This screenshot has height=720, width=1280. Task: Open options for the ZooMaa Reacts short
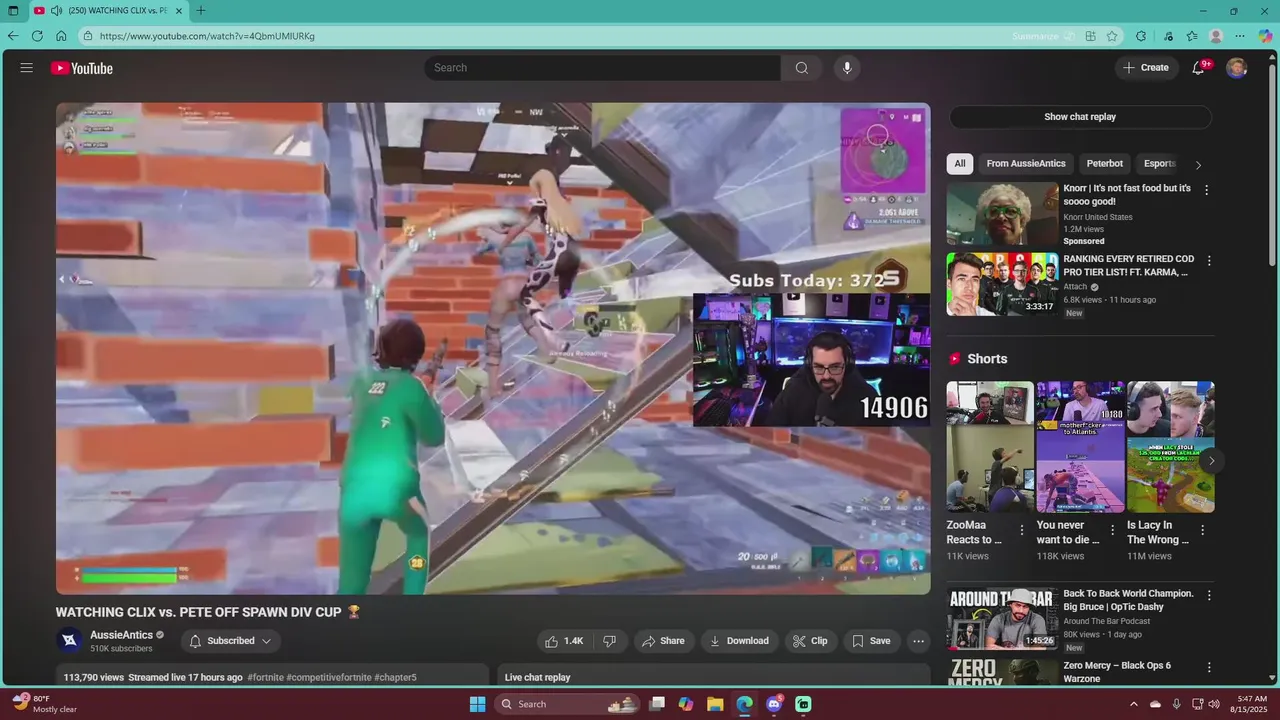1022,530
